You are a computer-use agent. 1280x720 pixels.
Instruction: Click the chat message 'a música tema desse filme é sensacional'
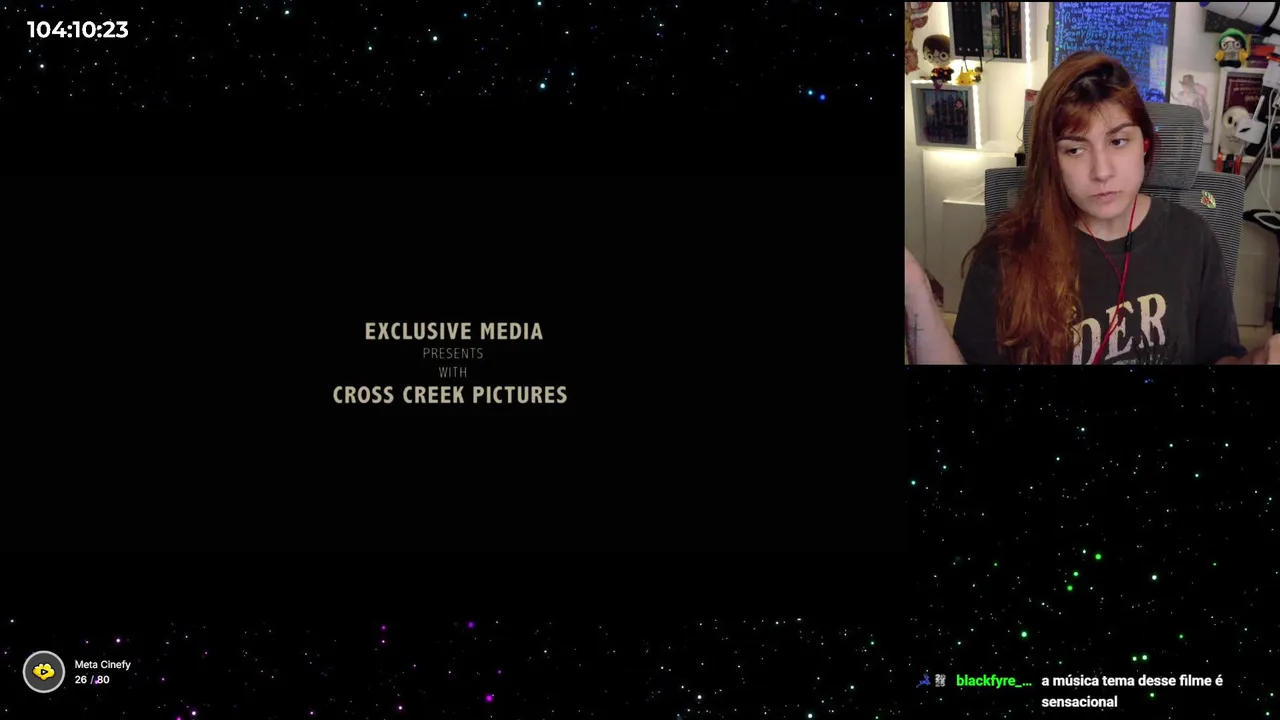coord(1132,691)
